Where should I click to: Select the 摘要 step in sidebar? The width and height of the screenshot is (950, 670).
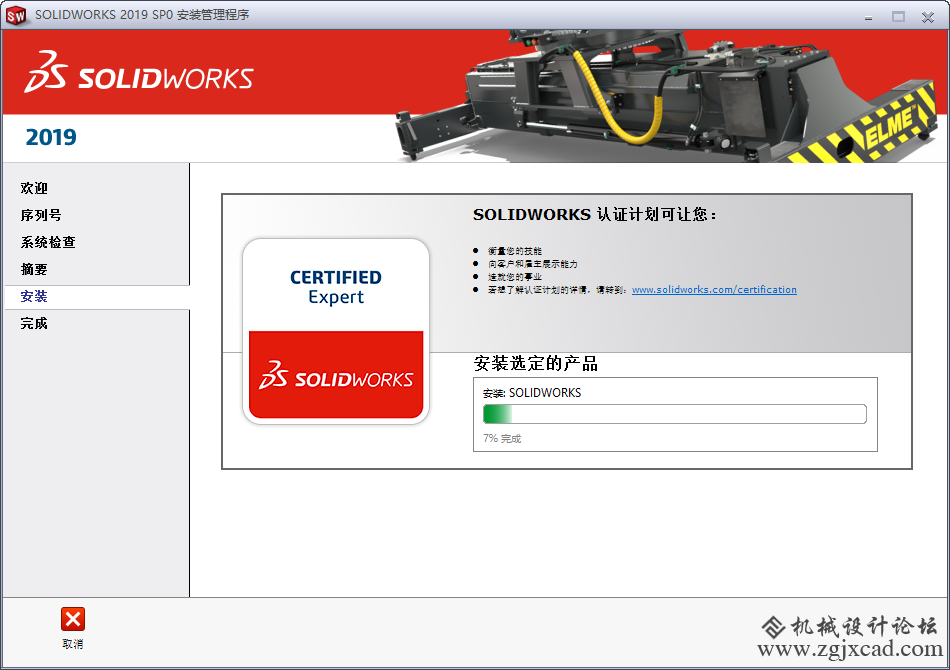click(x=34, y=270)
